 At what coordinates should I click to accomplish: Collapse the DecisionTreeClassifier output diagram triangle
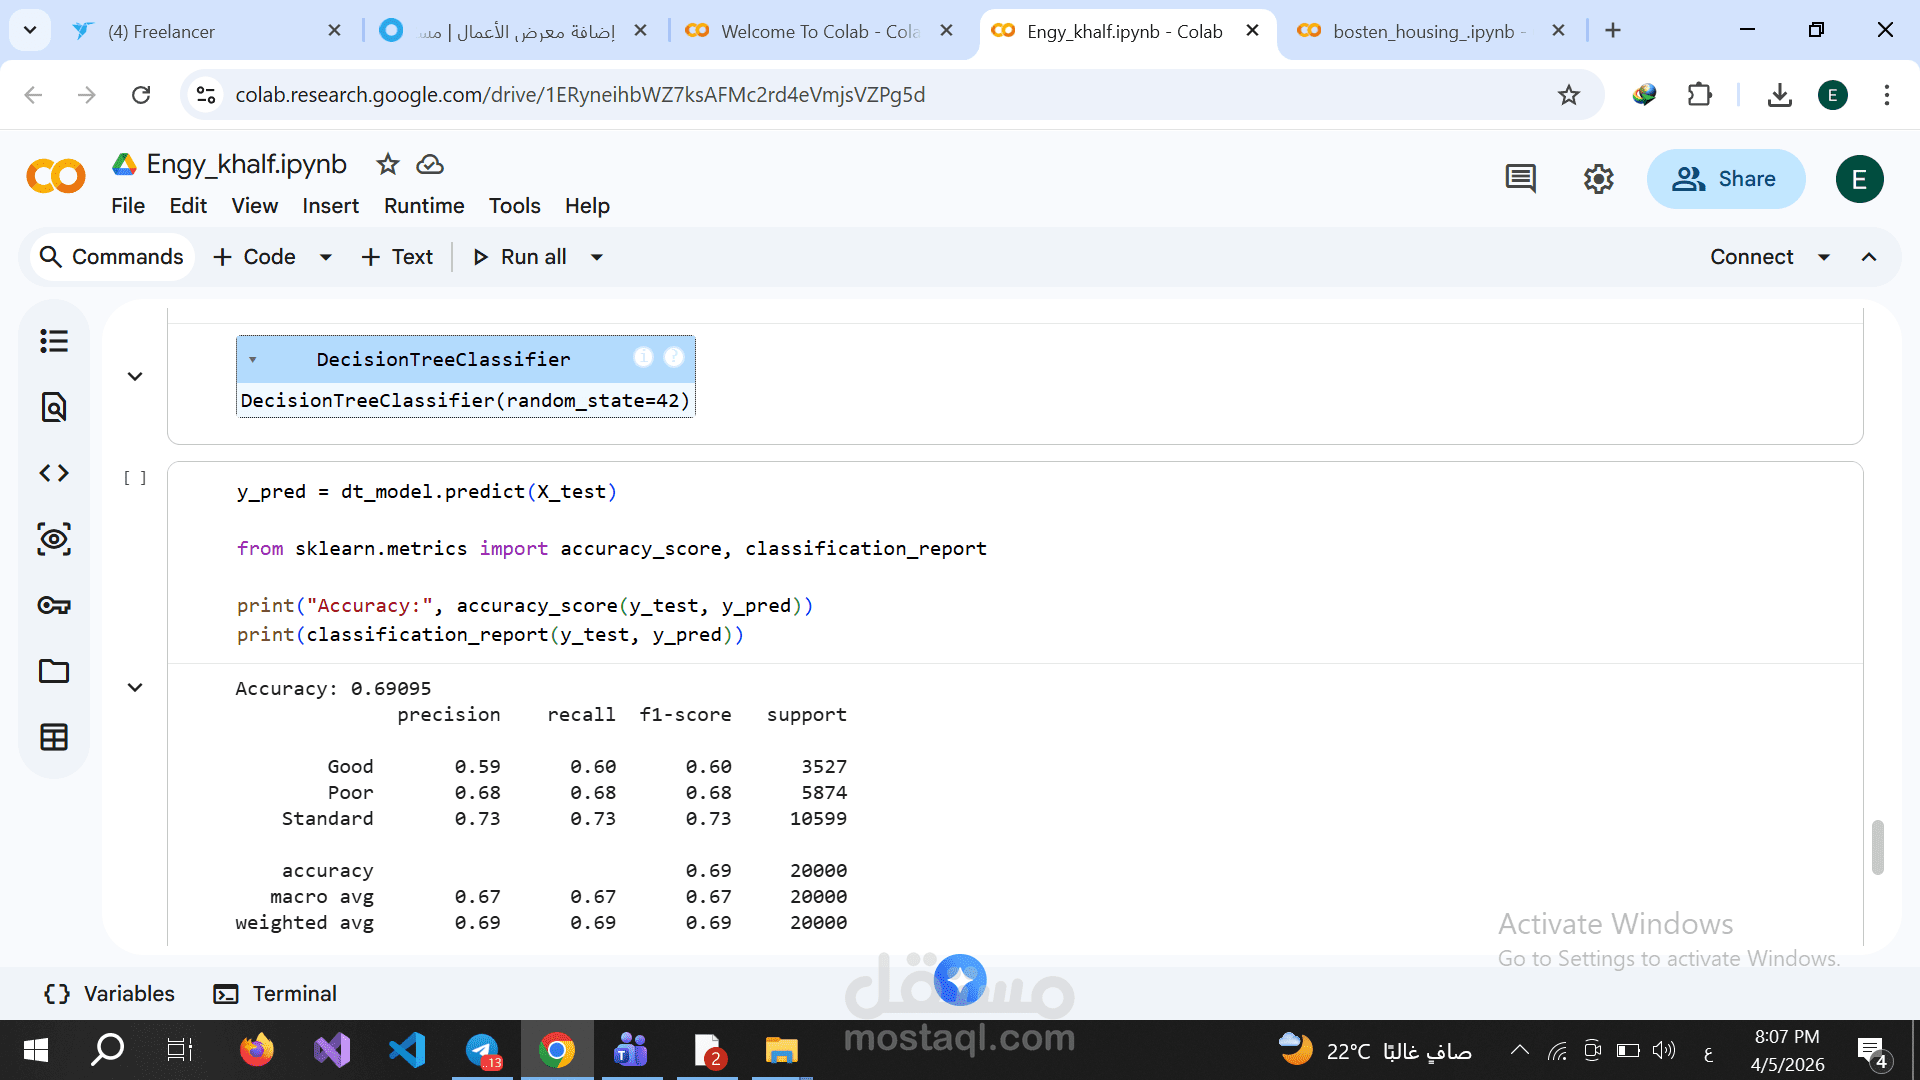[253, 360]
